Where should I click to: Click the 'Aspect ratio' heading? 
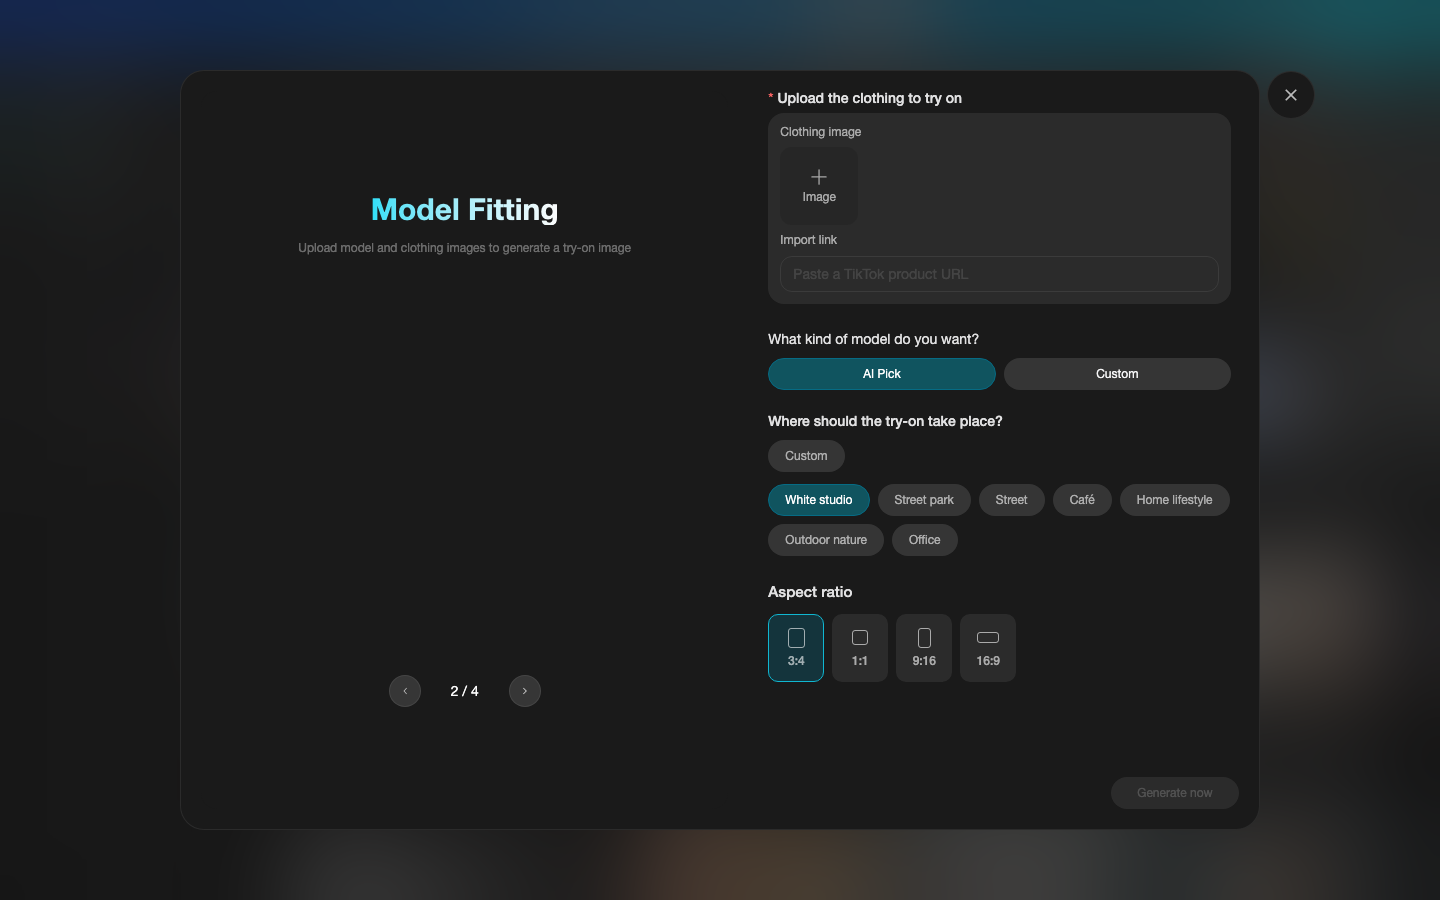click(x=810, y=592)
